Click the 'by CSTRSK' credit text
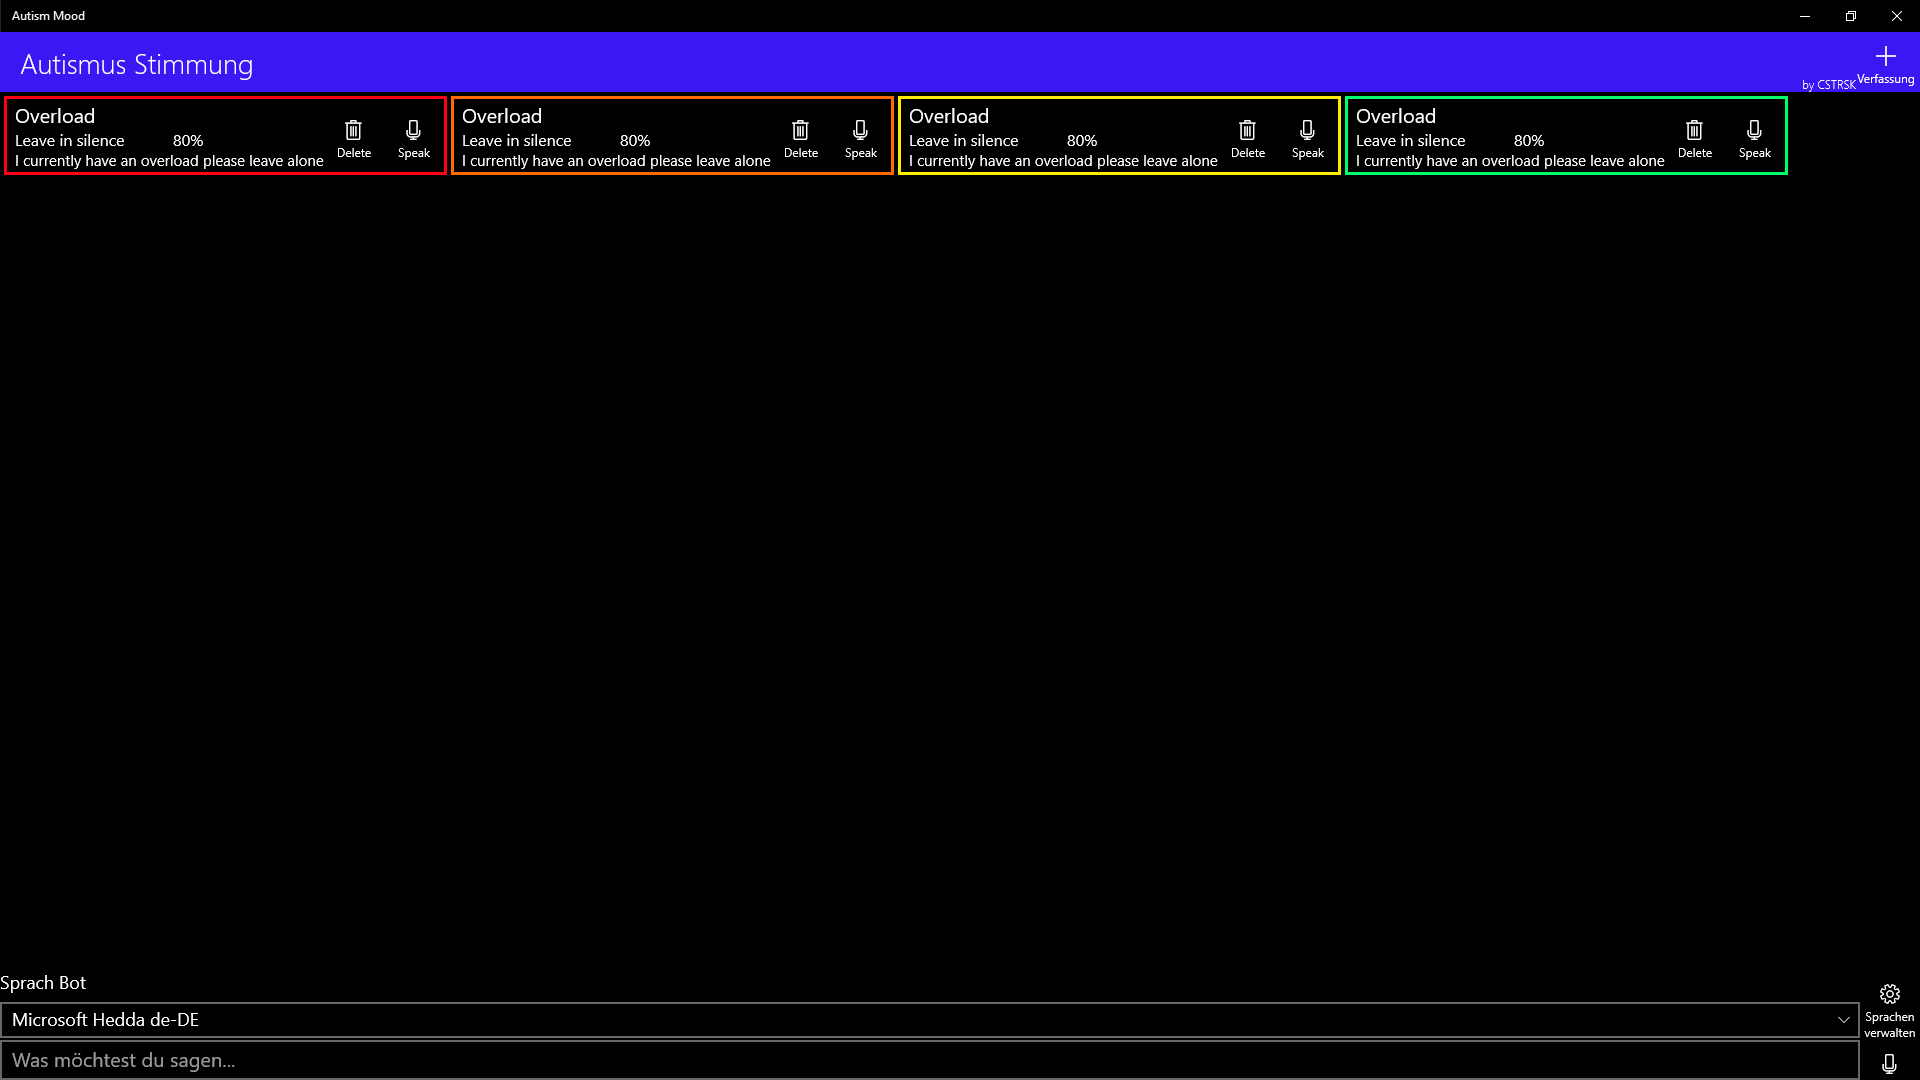Screen dimensions: 1920x1080 point(1828,85)
